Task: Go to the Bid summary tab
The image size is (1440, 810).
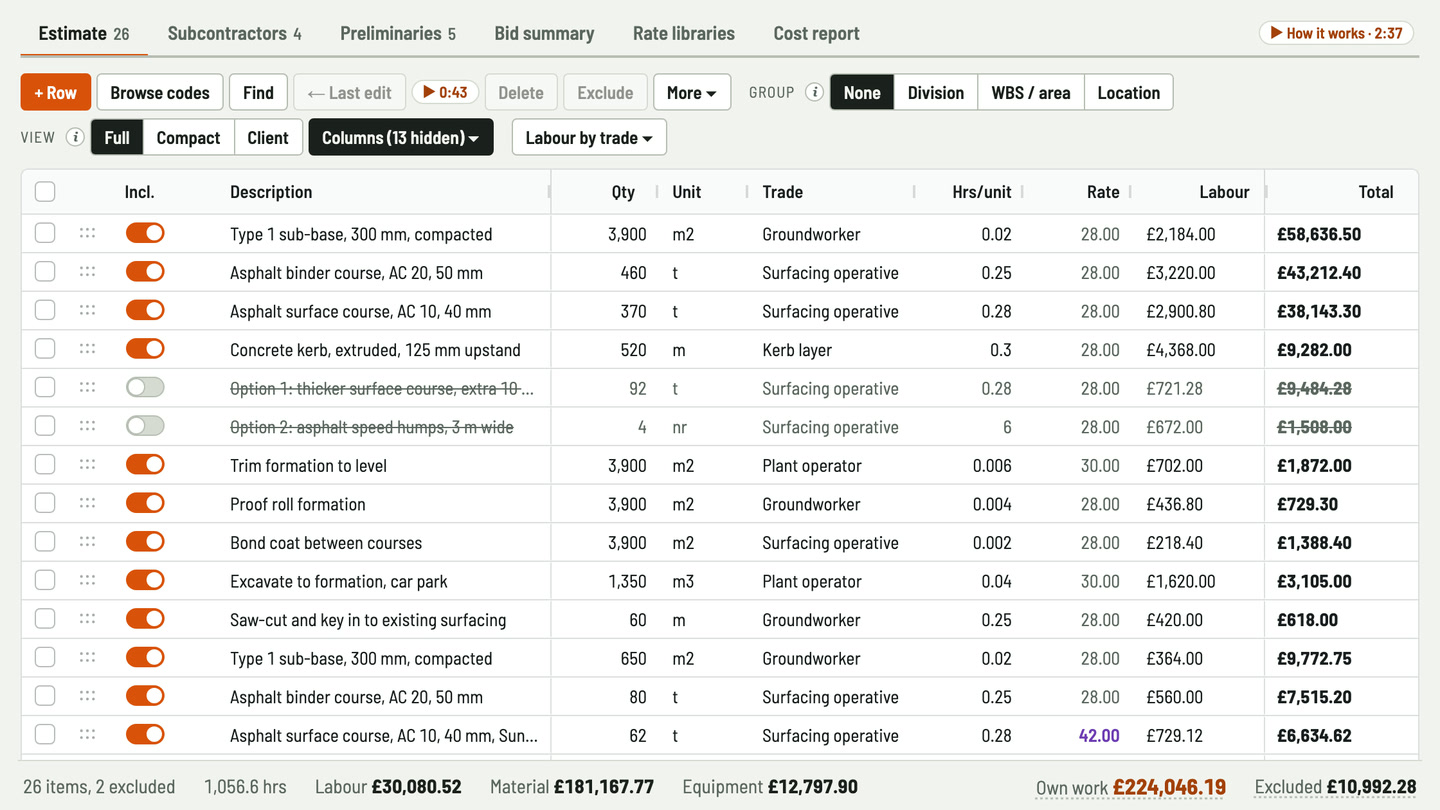Action: pos(544,33)
